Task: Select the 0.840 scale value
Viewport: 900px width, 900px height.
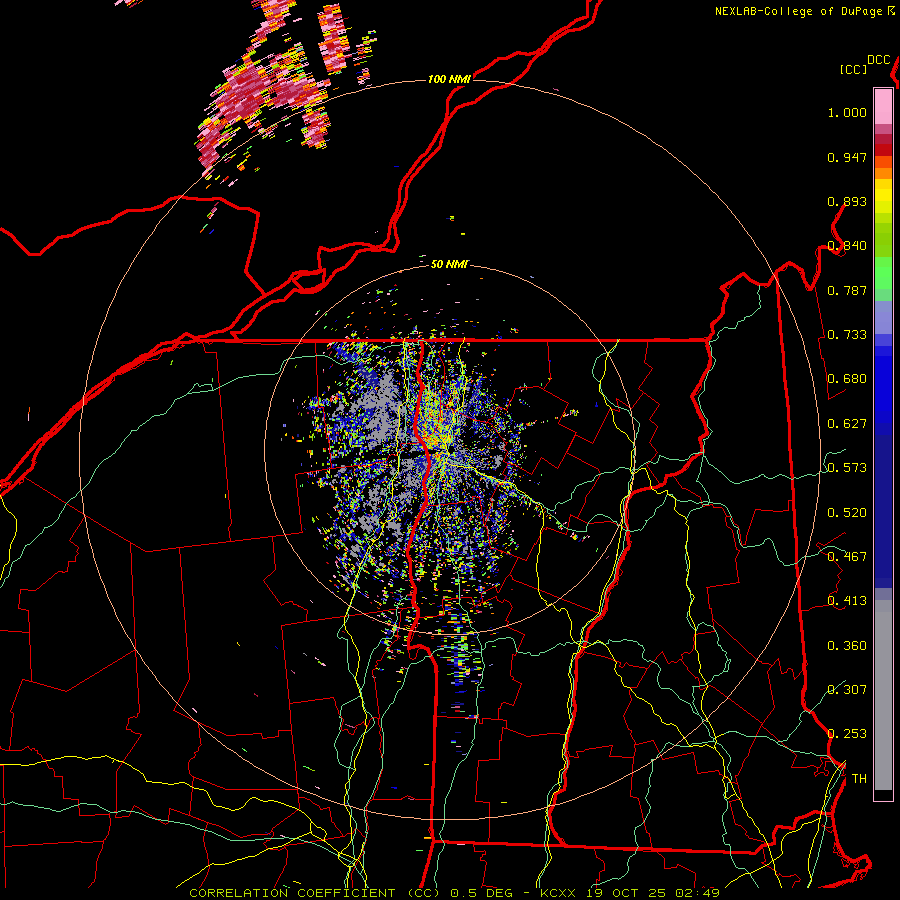Action: [847, 246]
